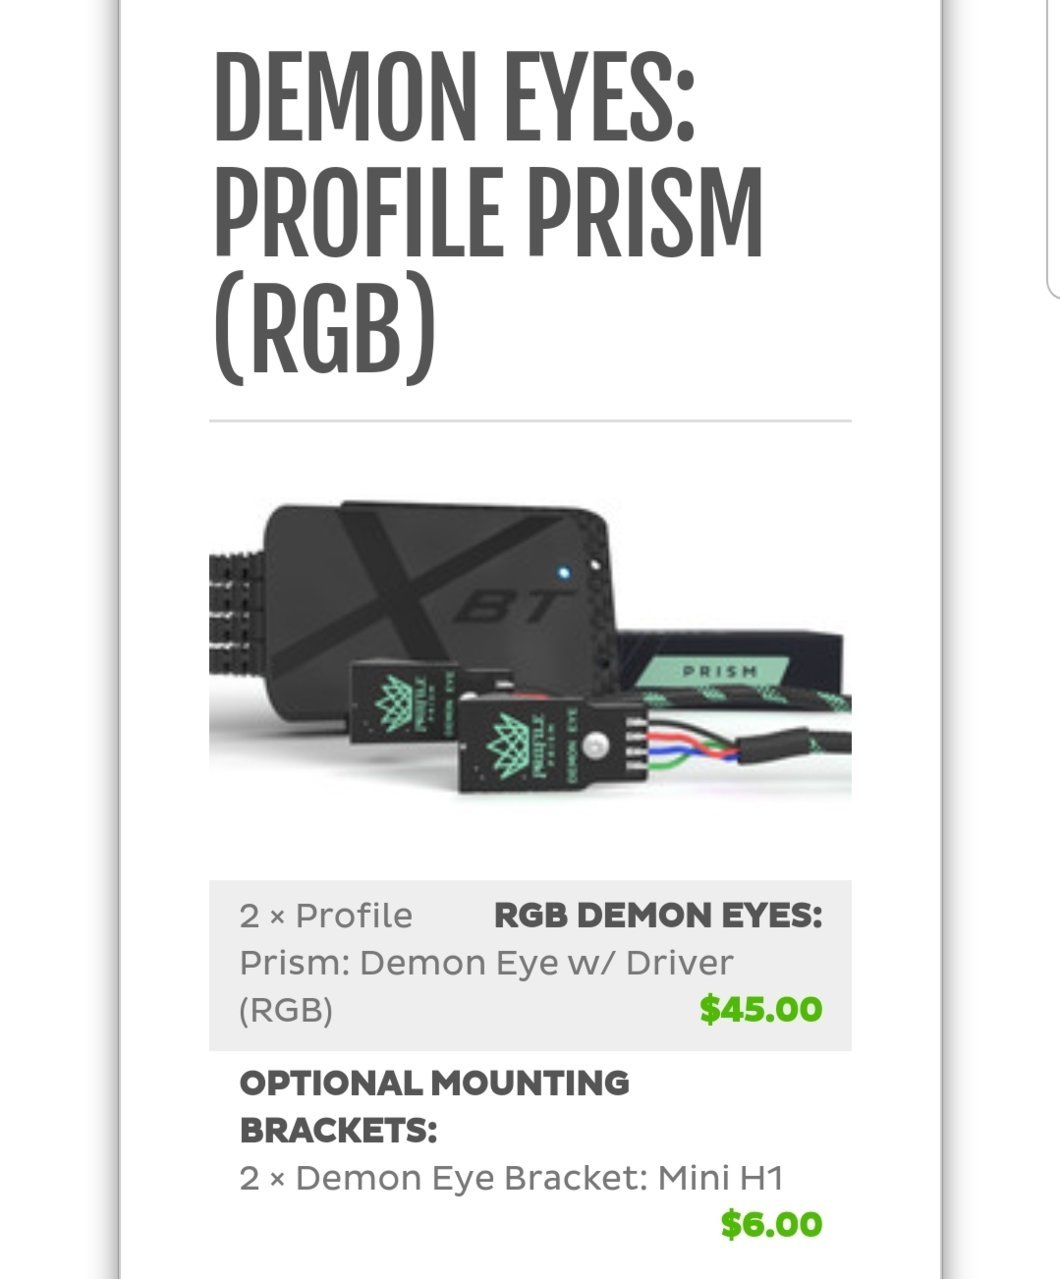Select the RGB DEMON EYES option label

coord(658,915)
